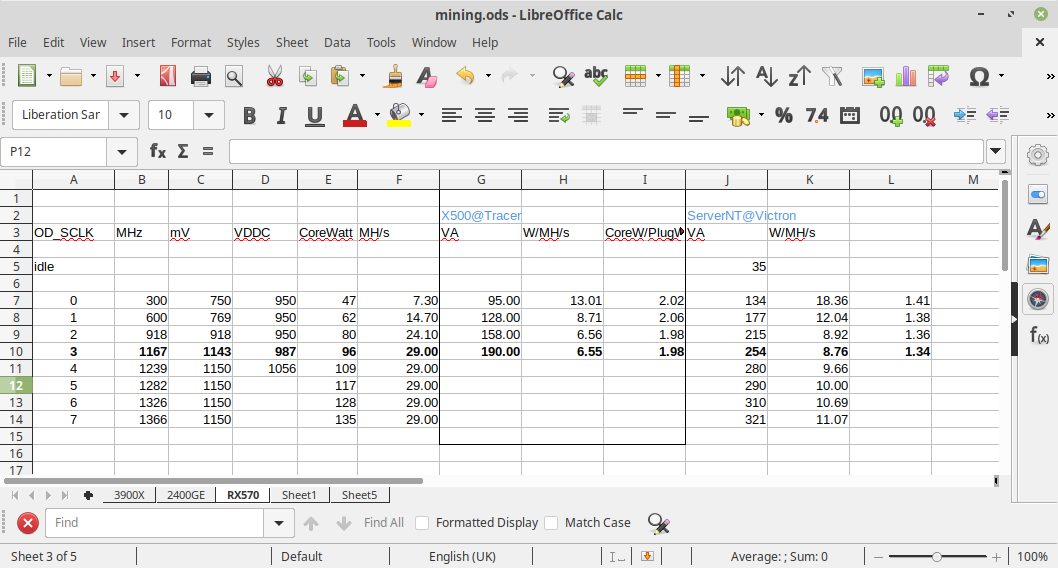Tick the Match Case checkbox
The width and height of the screenshot is (1058, 568).
[551, 522]
